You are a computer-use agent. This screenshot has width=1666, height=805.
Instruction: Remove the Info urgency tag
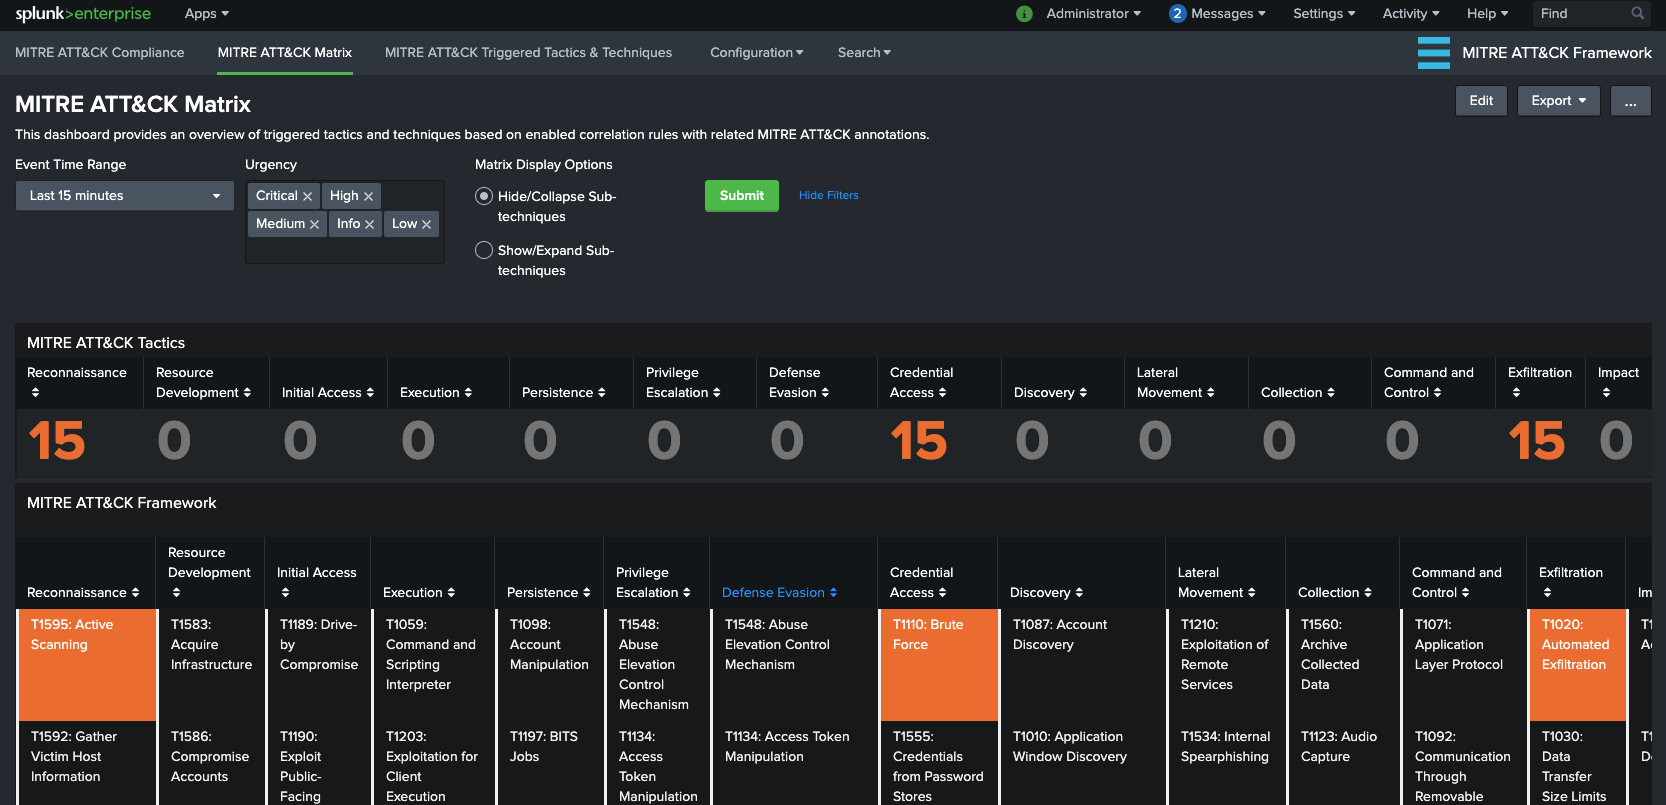369,225
